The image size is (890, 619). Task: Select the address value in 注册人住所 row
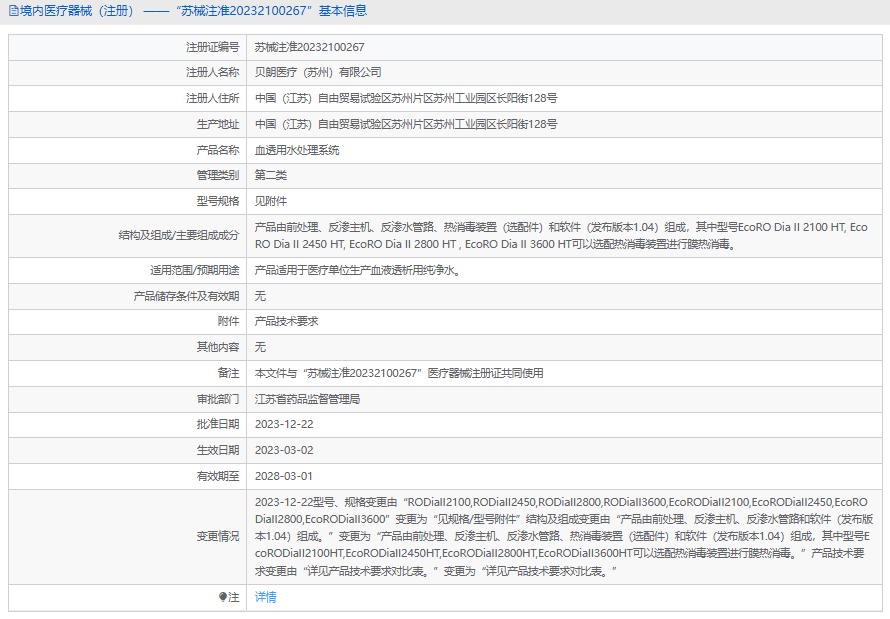click(406, 98)
